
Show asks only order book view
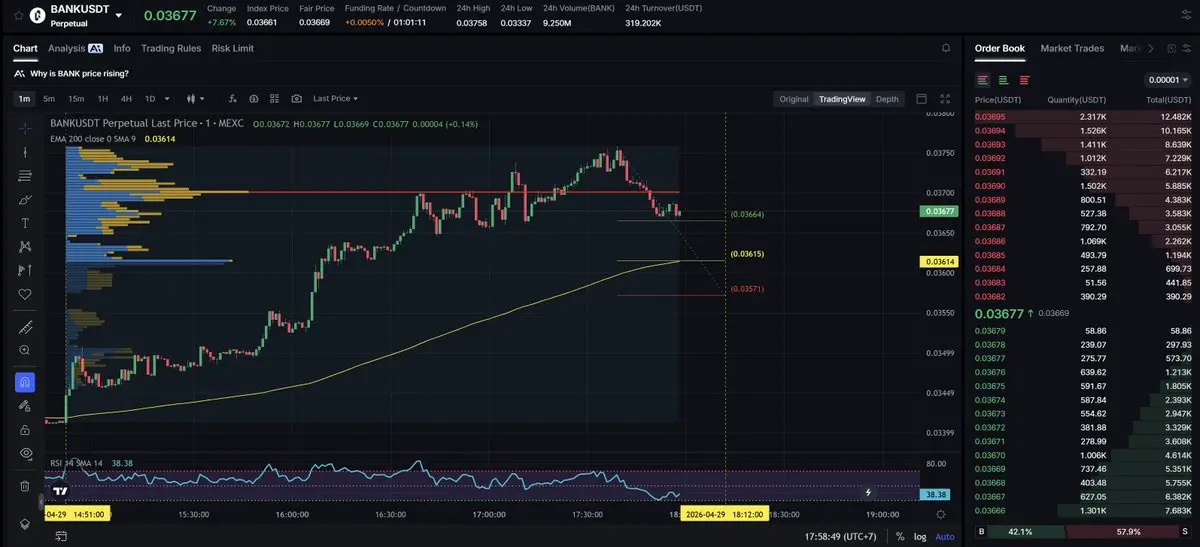tap(1023, 80)
